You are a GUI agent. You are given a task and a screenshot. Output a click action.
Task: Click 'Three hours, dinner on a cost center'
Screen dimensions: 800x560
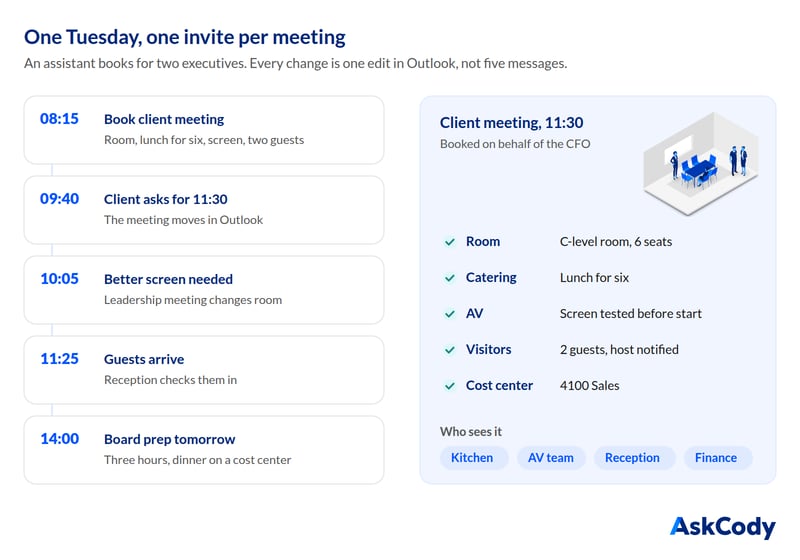point(197,461)
